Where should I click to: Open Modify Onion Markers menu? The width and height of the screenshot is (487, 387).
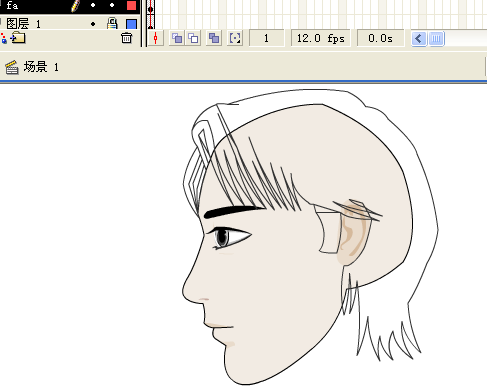tap(235, 38)
